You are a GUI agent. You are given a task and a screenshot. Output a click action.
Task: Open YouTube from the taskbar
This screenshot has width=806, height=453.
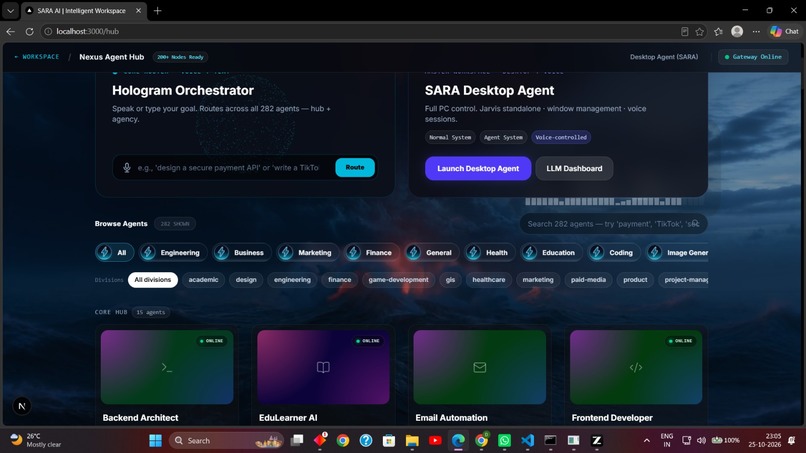pyautogui.click(x=435, y=441)
